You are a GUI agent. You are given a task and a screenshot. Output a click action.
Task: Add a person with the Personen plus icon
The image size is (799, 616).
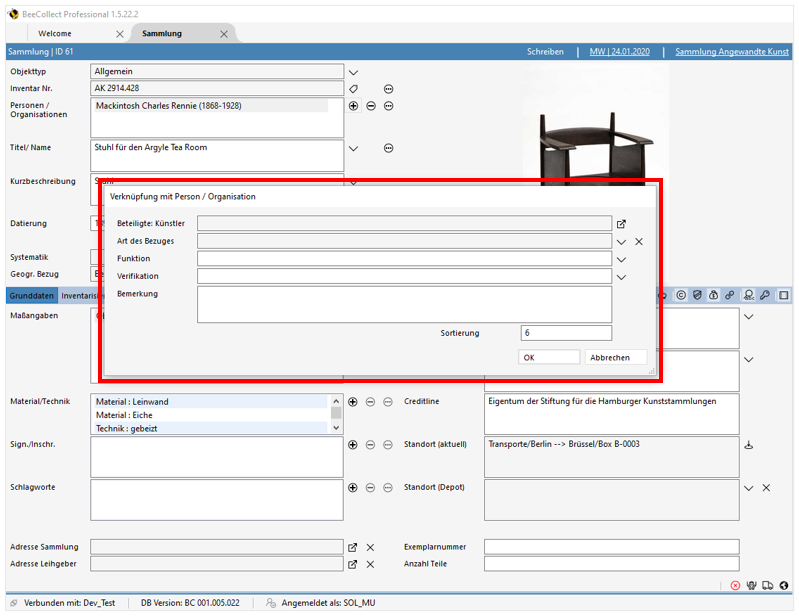pos(353,106)
